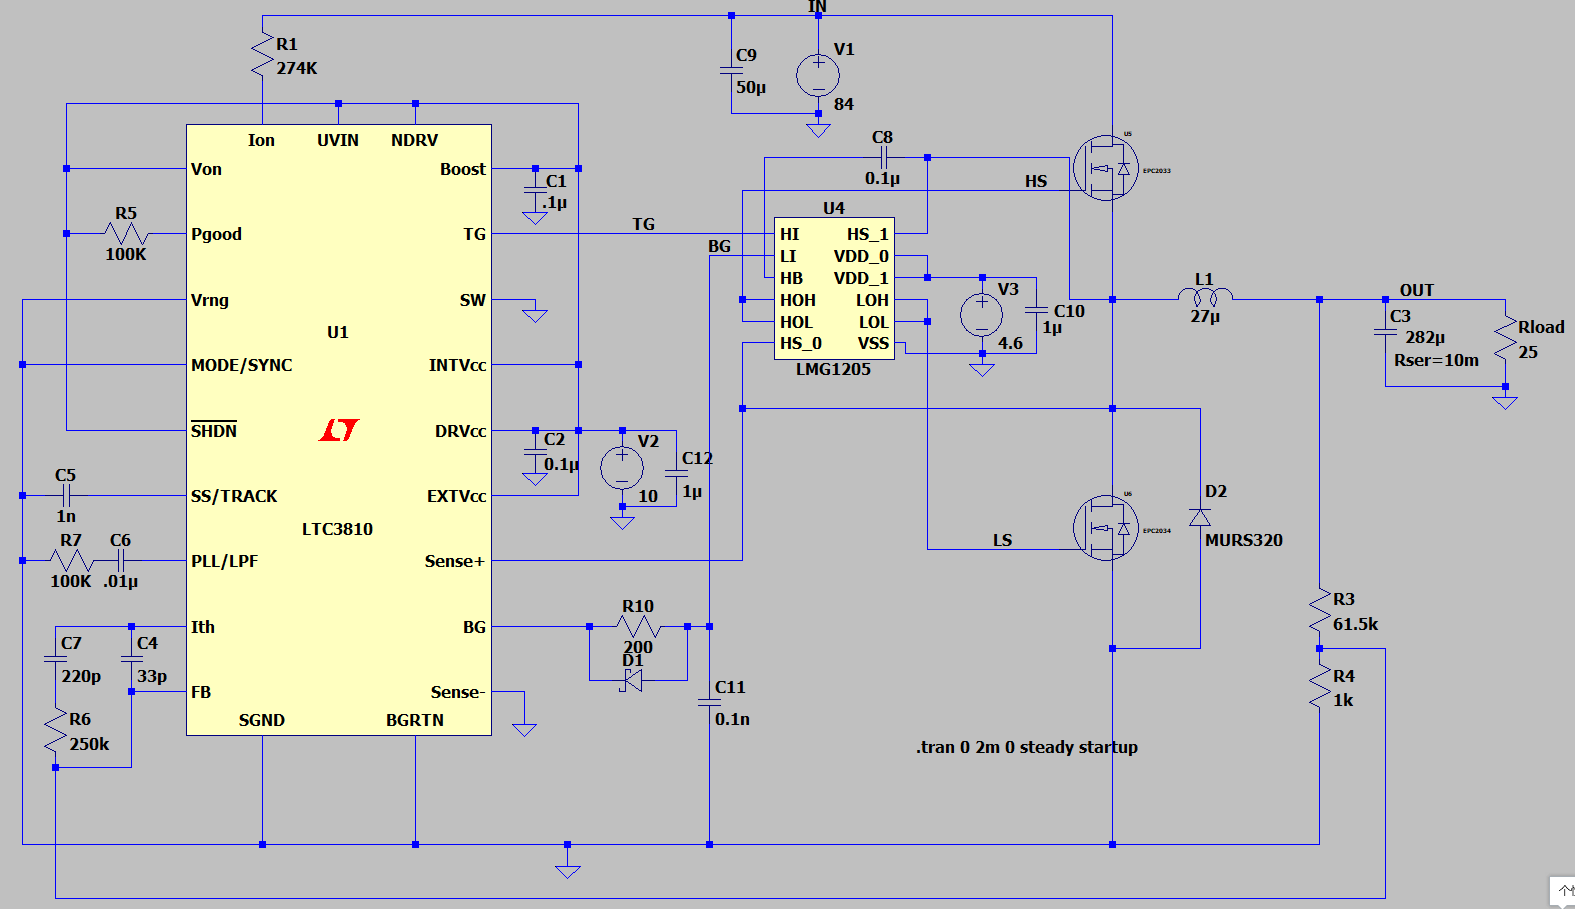Screen dimensions: 1575x909
Task: Select the C10 capacitor symbol
Action: [1037, 309]
